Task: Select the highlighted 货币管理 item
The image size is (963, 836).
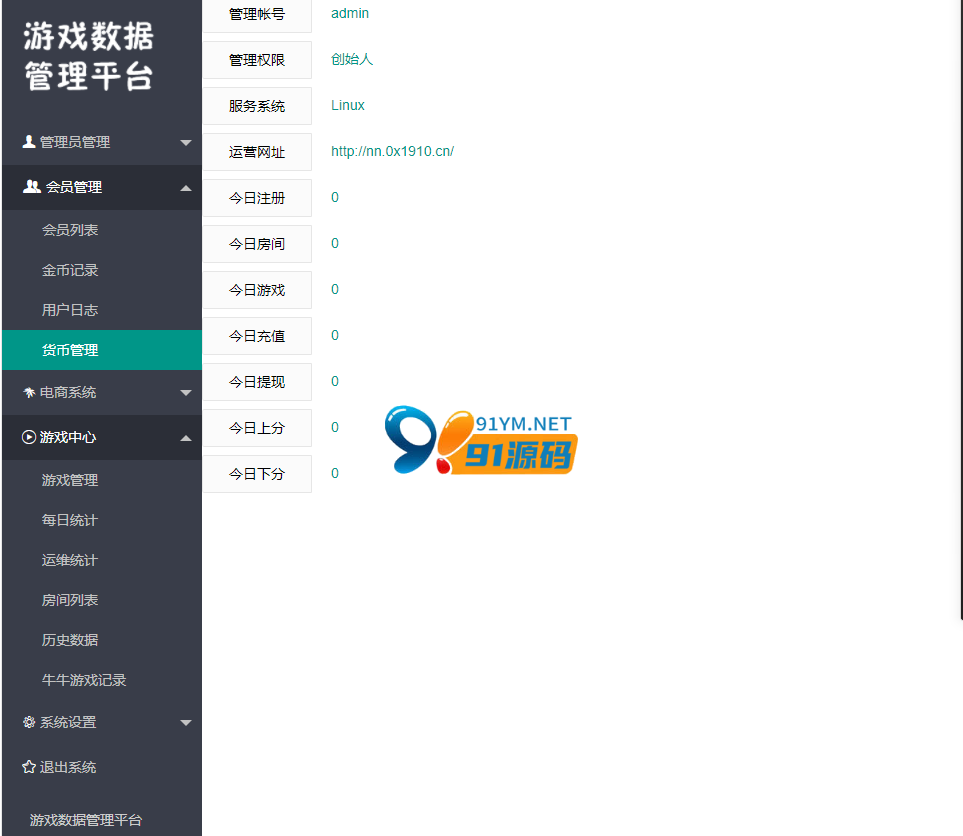Action: coord(102,350)
